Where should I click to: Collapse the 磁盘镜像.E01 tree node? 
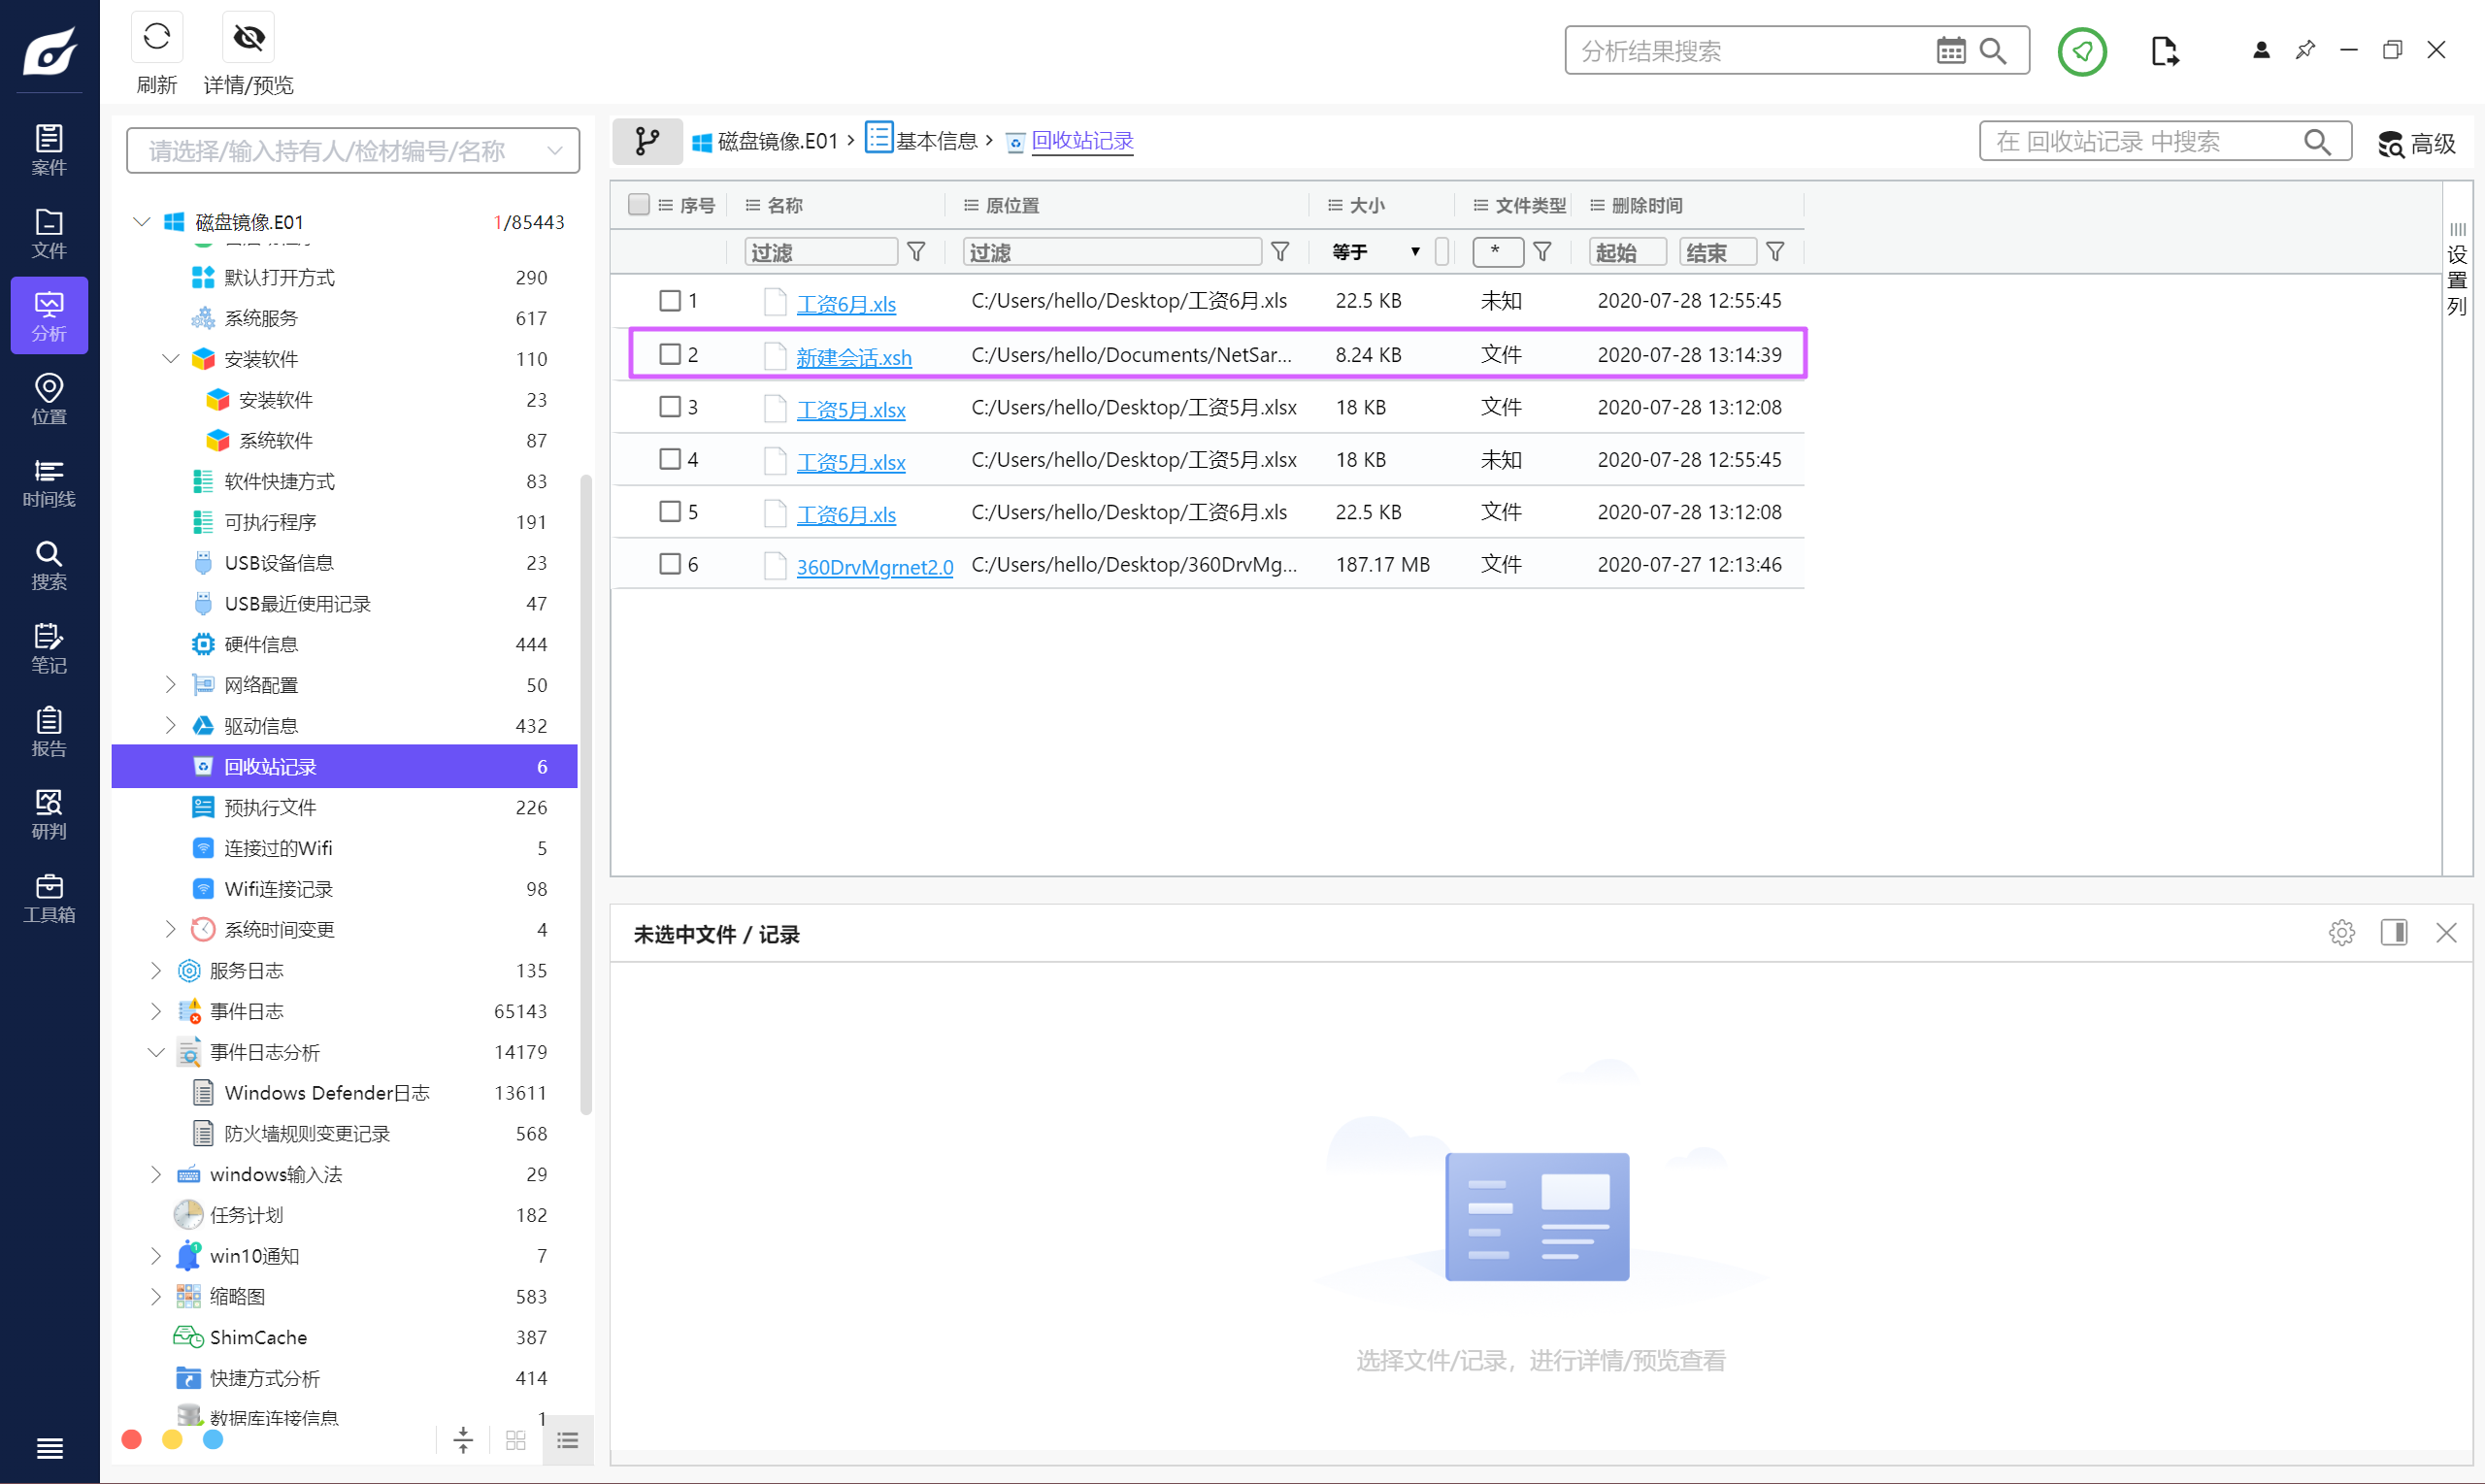[x=142, y=221]
